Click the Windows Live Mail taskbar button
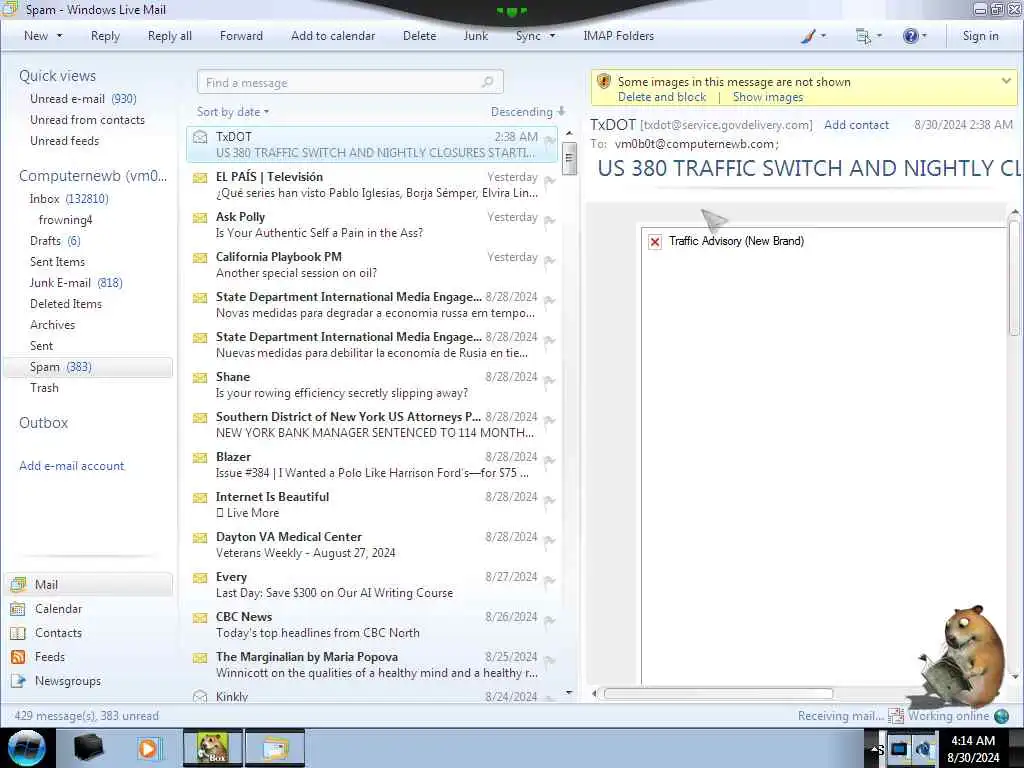 click(275, 748)
